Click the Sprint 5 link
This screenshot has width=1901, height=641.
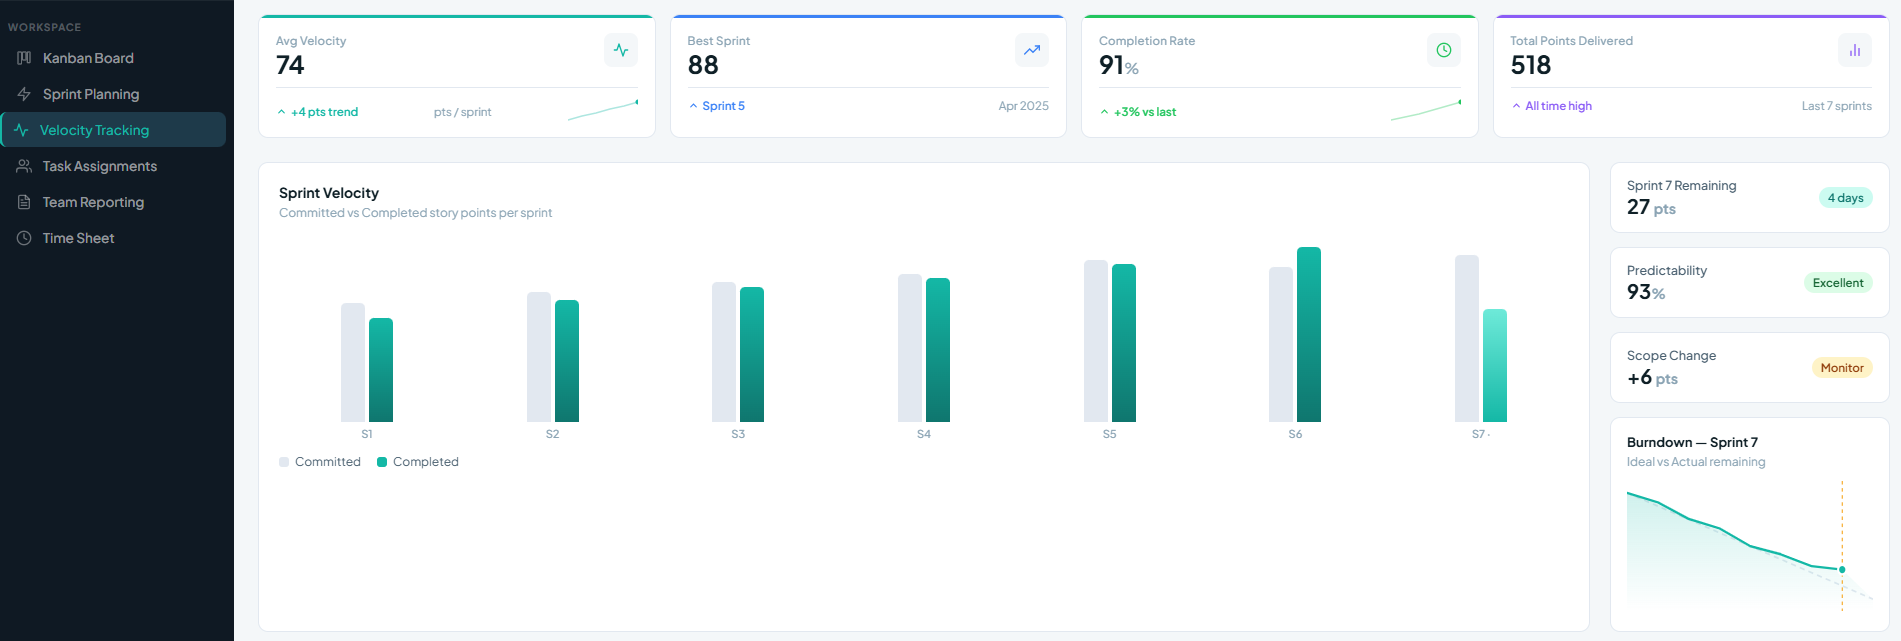pos(722,106)
